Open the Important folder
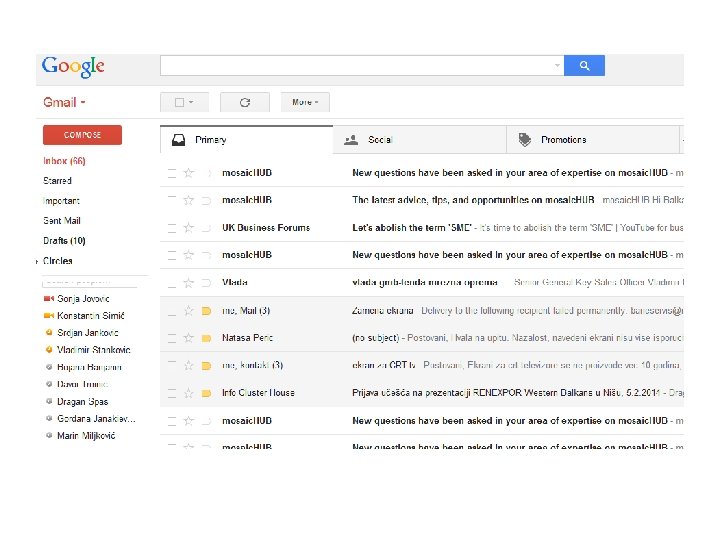Image resolution: width=720 pixels, height=540 pixels. point(61,201)
